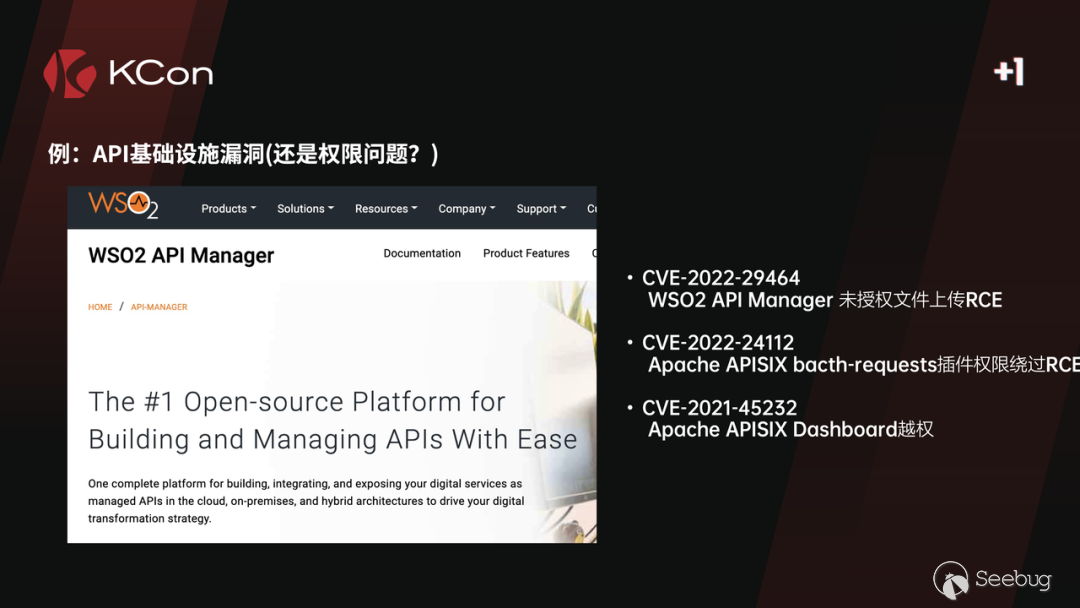Click the Apache APISIX bacth-requests line
Viewport: 1080px width, 608px height.
(x=864, y=365)
